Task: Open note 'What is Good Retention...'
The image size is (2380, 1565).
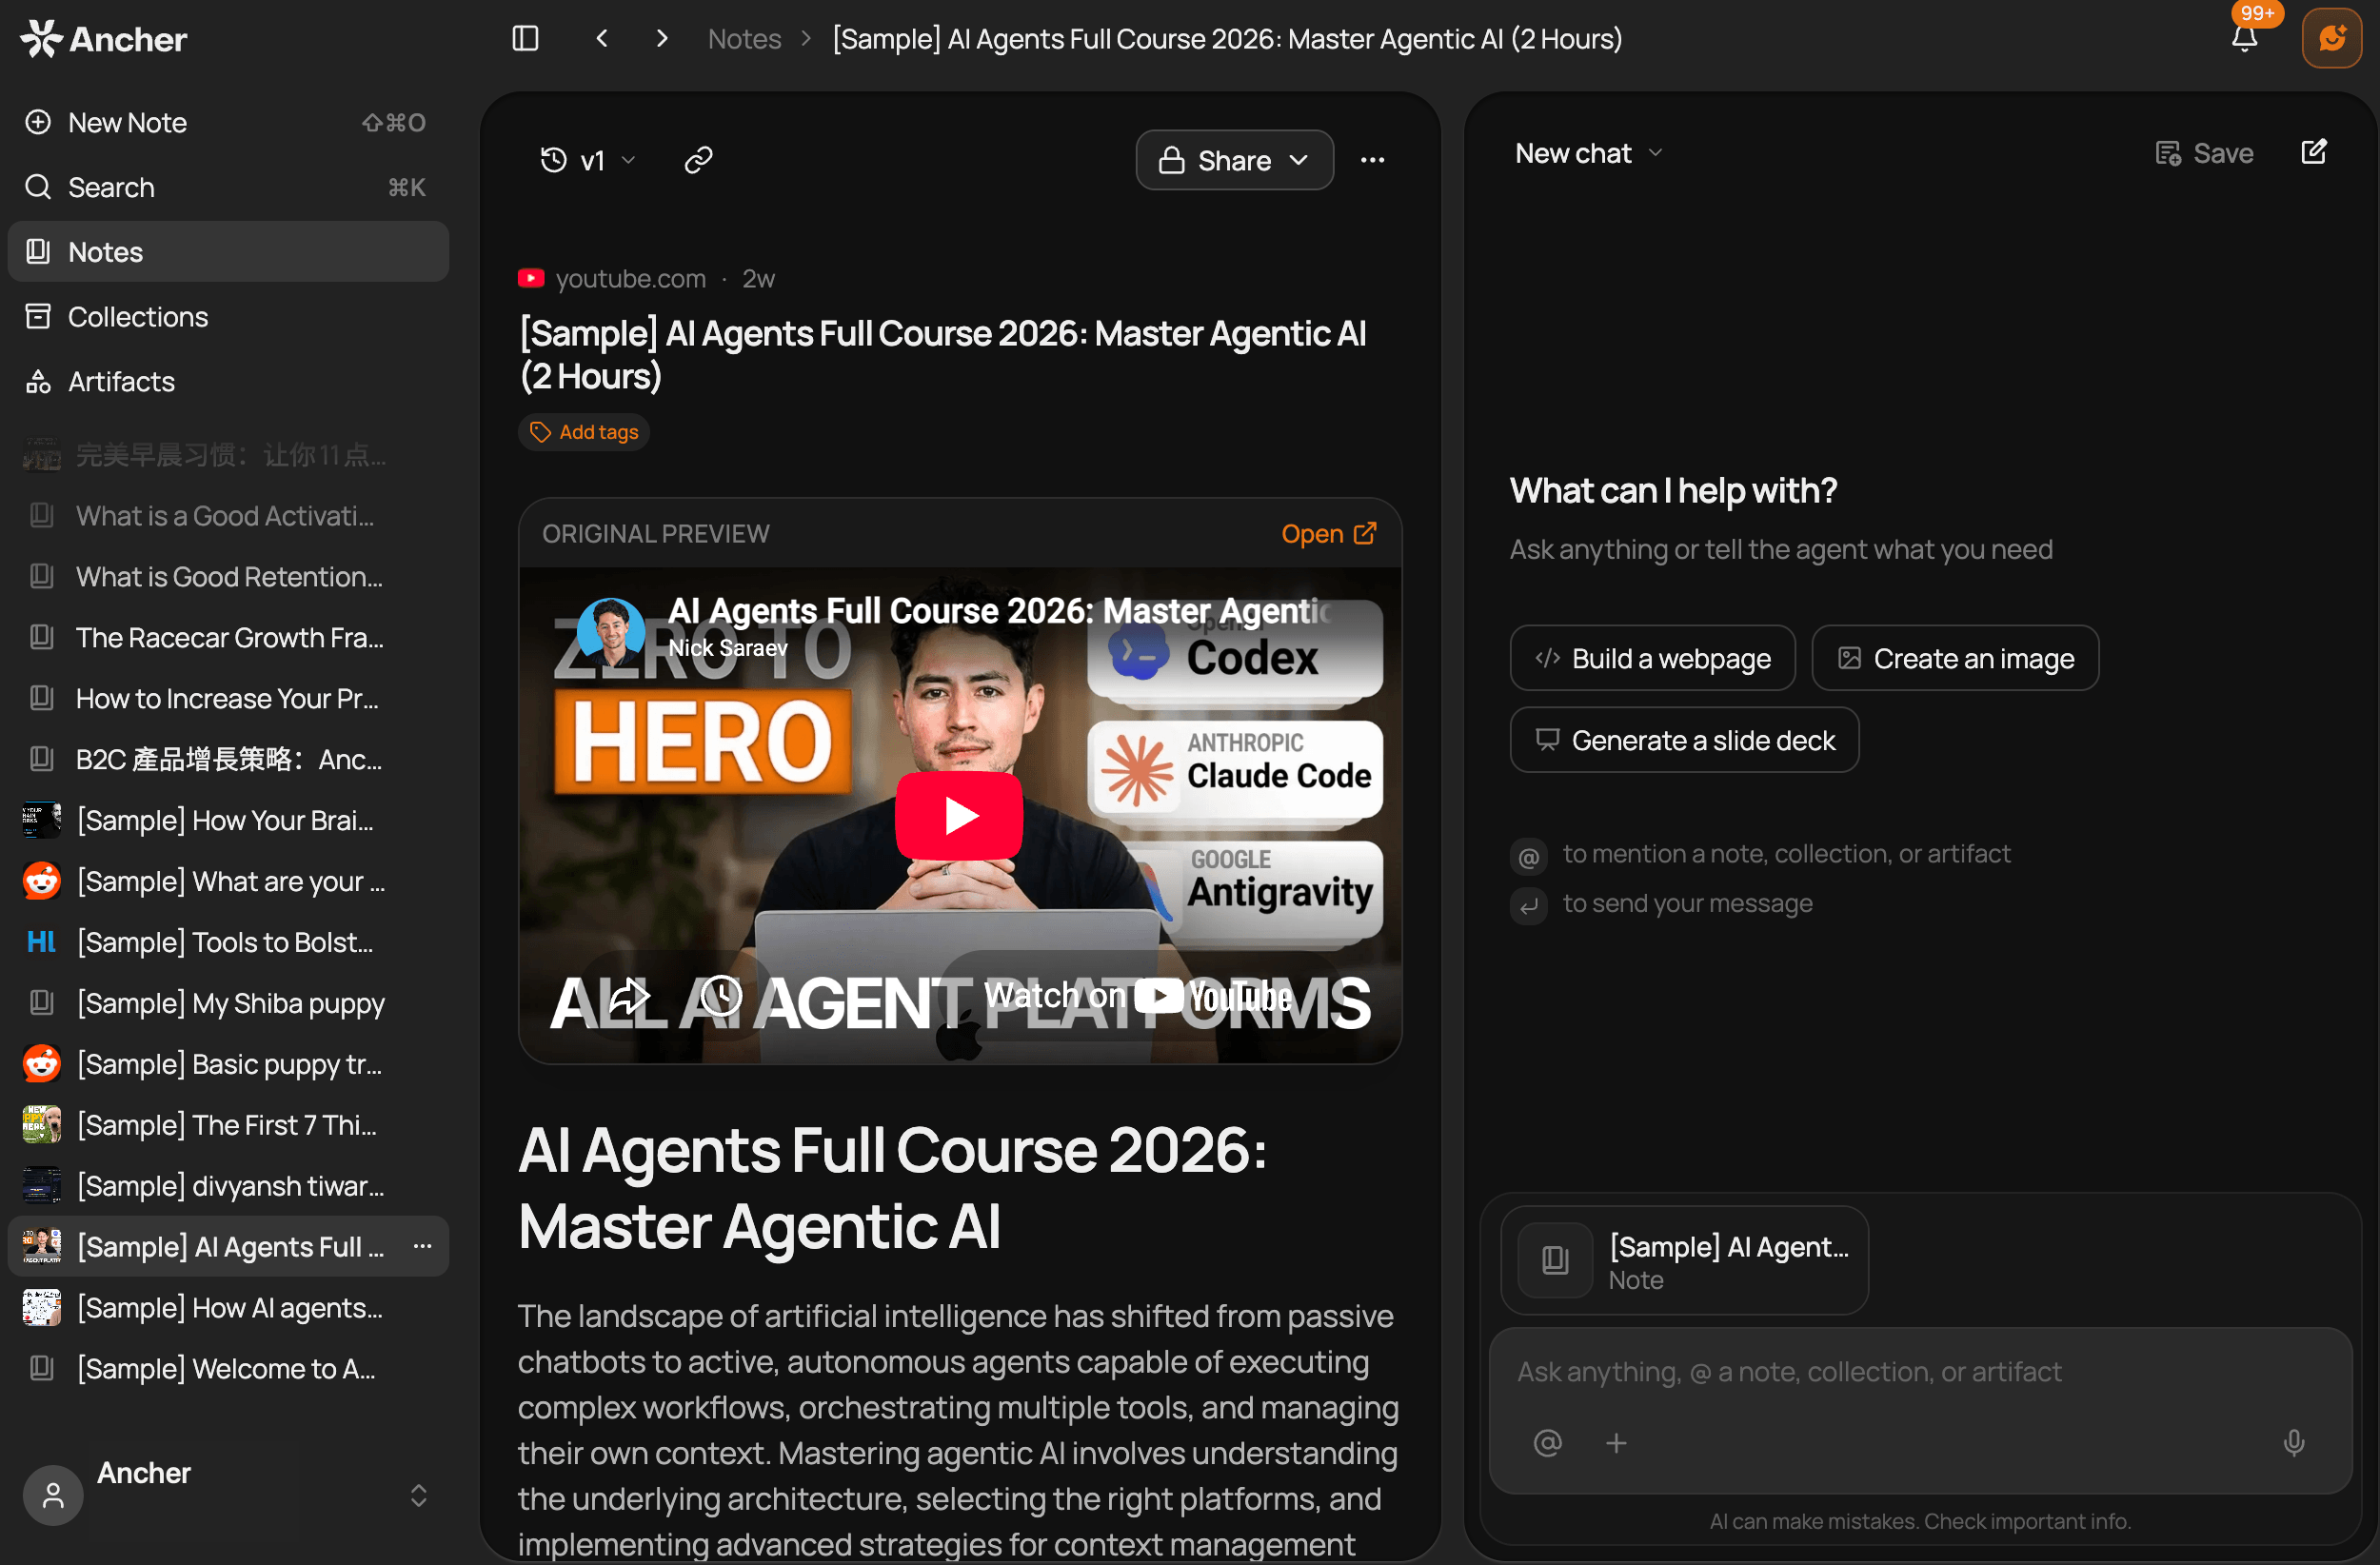Action: coord(228,577)
